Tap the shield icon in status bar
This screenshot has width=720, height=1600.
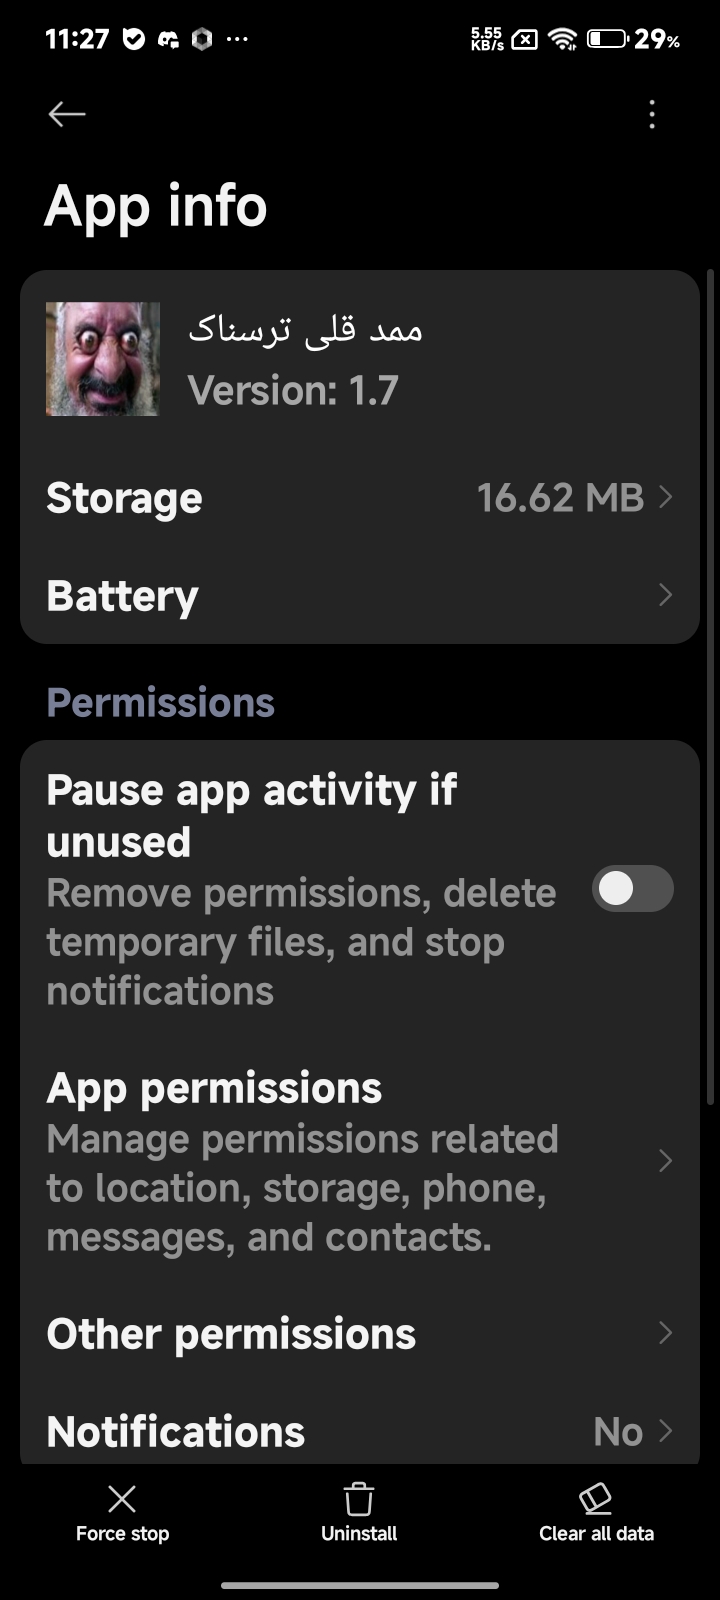click(x=133, y=39)
